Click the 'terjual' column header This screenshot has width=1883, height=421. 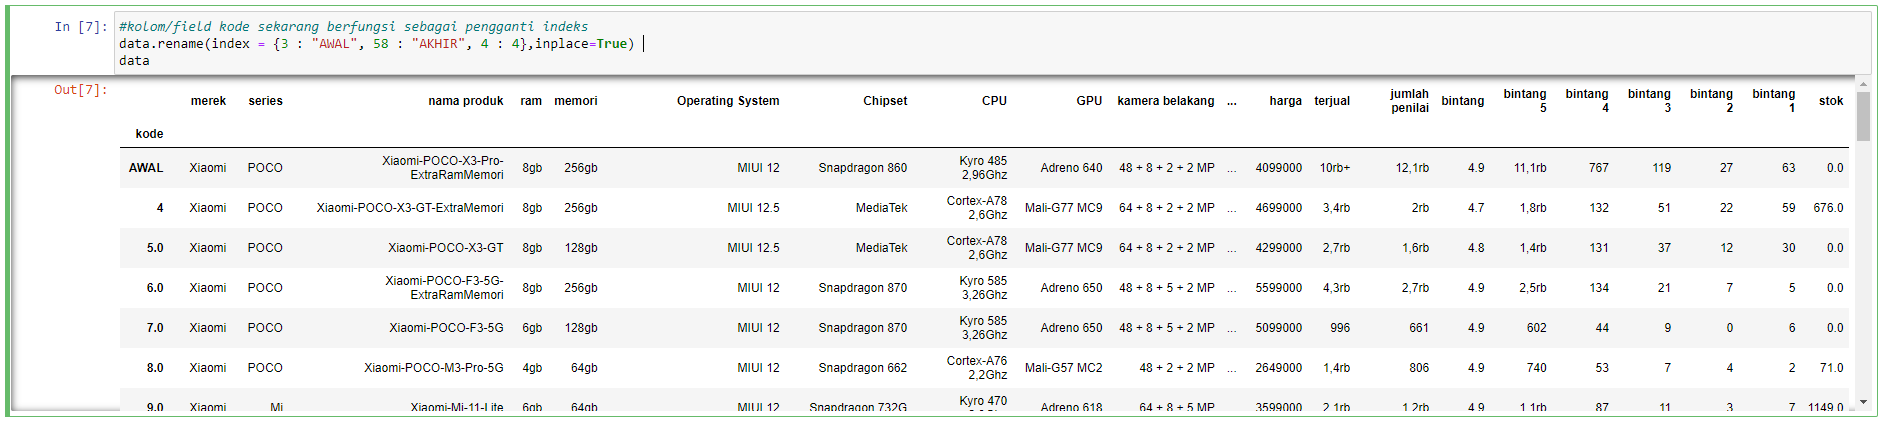click(x=1332, y=101)
